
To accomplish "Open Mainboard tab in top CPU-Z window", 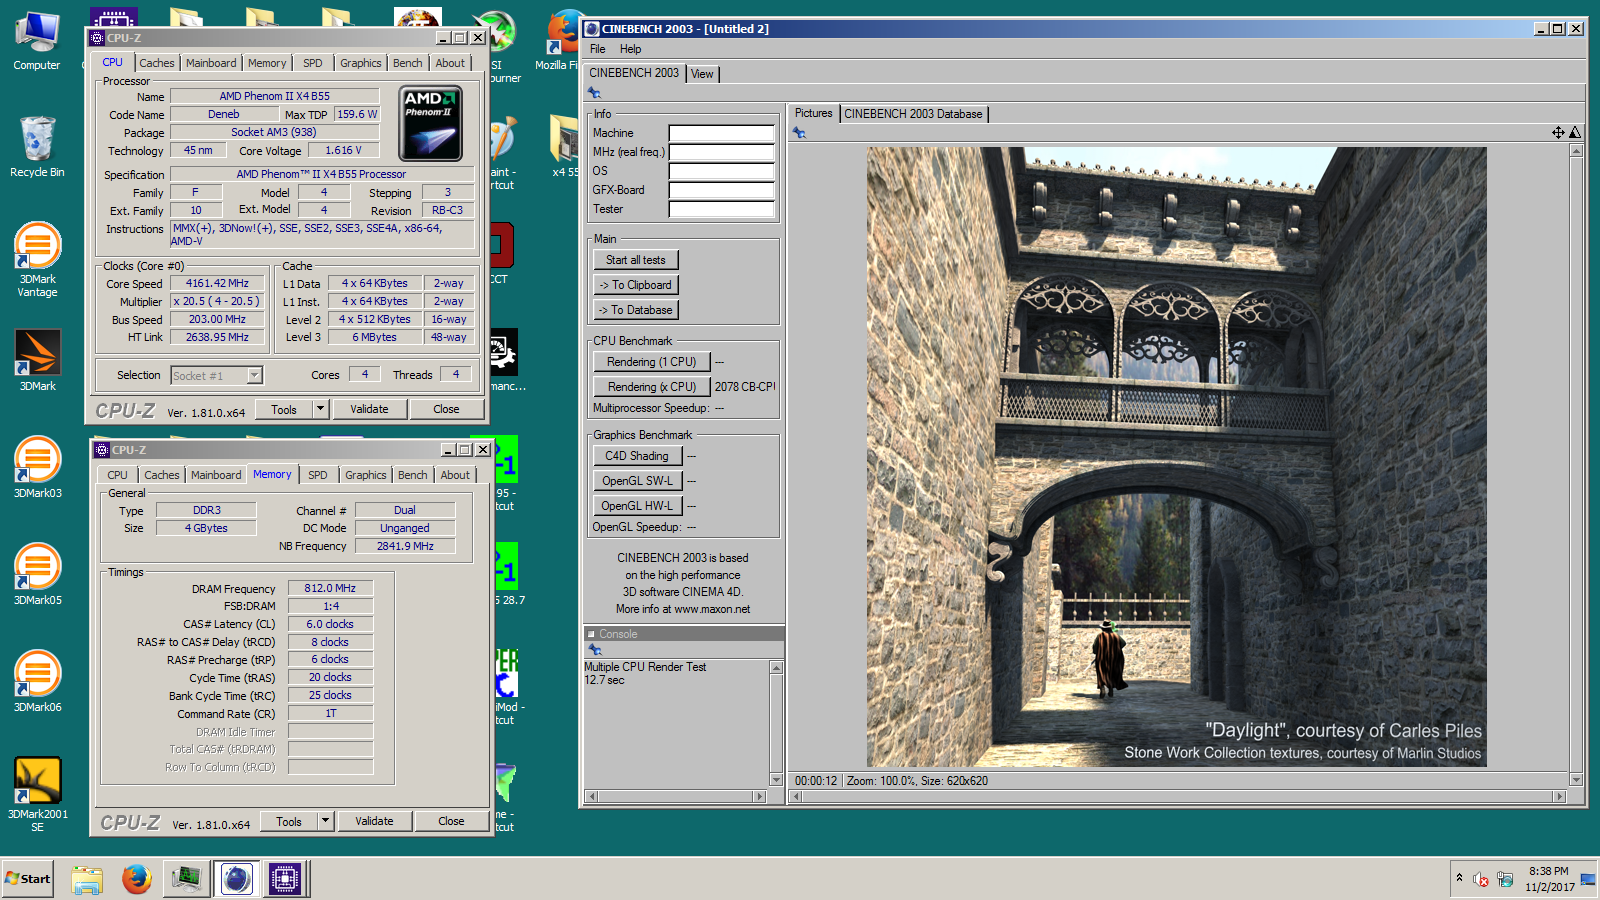I will [211, 63].
